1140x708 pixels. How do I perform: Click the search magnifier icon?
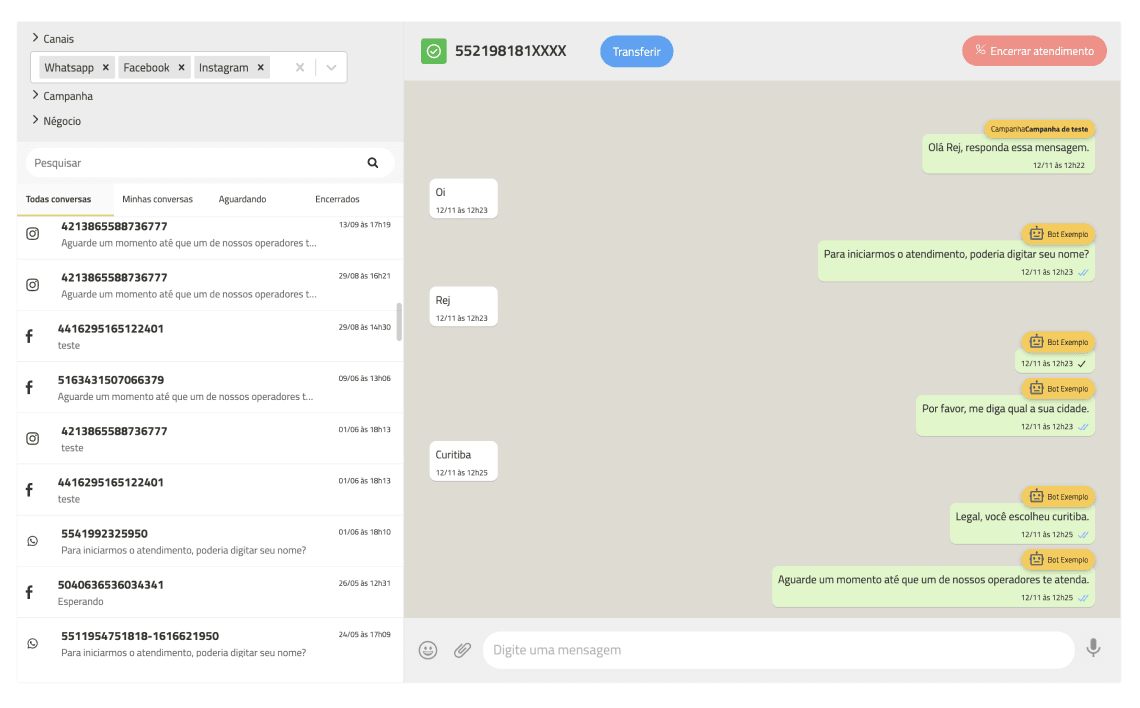pos(373,163)
